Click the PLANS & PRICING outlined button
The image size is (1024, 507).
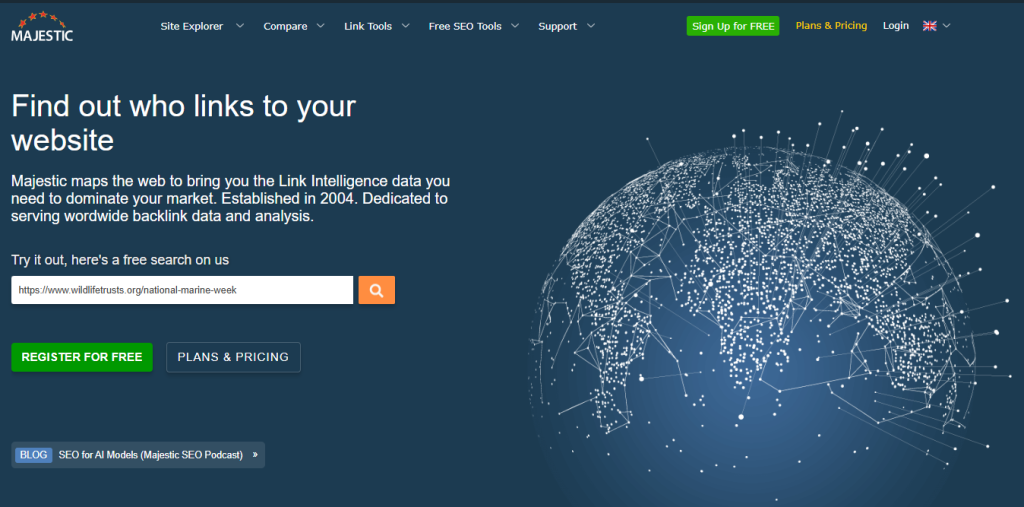click(x=233, y=357)
